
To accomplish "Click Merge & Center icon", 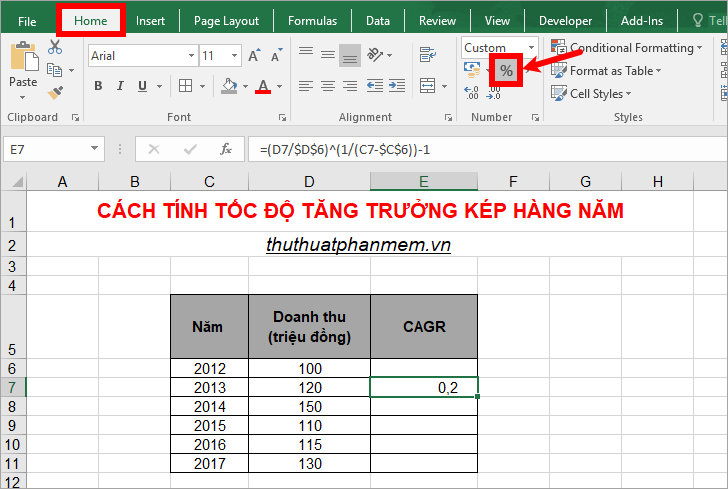I will (x=428, y=86).
